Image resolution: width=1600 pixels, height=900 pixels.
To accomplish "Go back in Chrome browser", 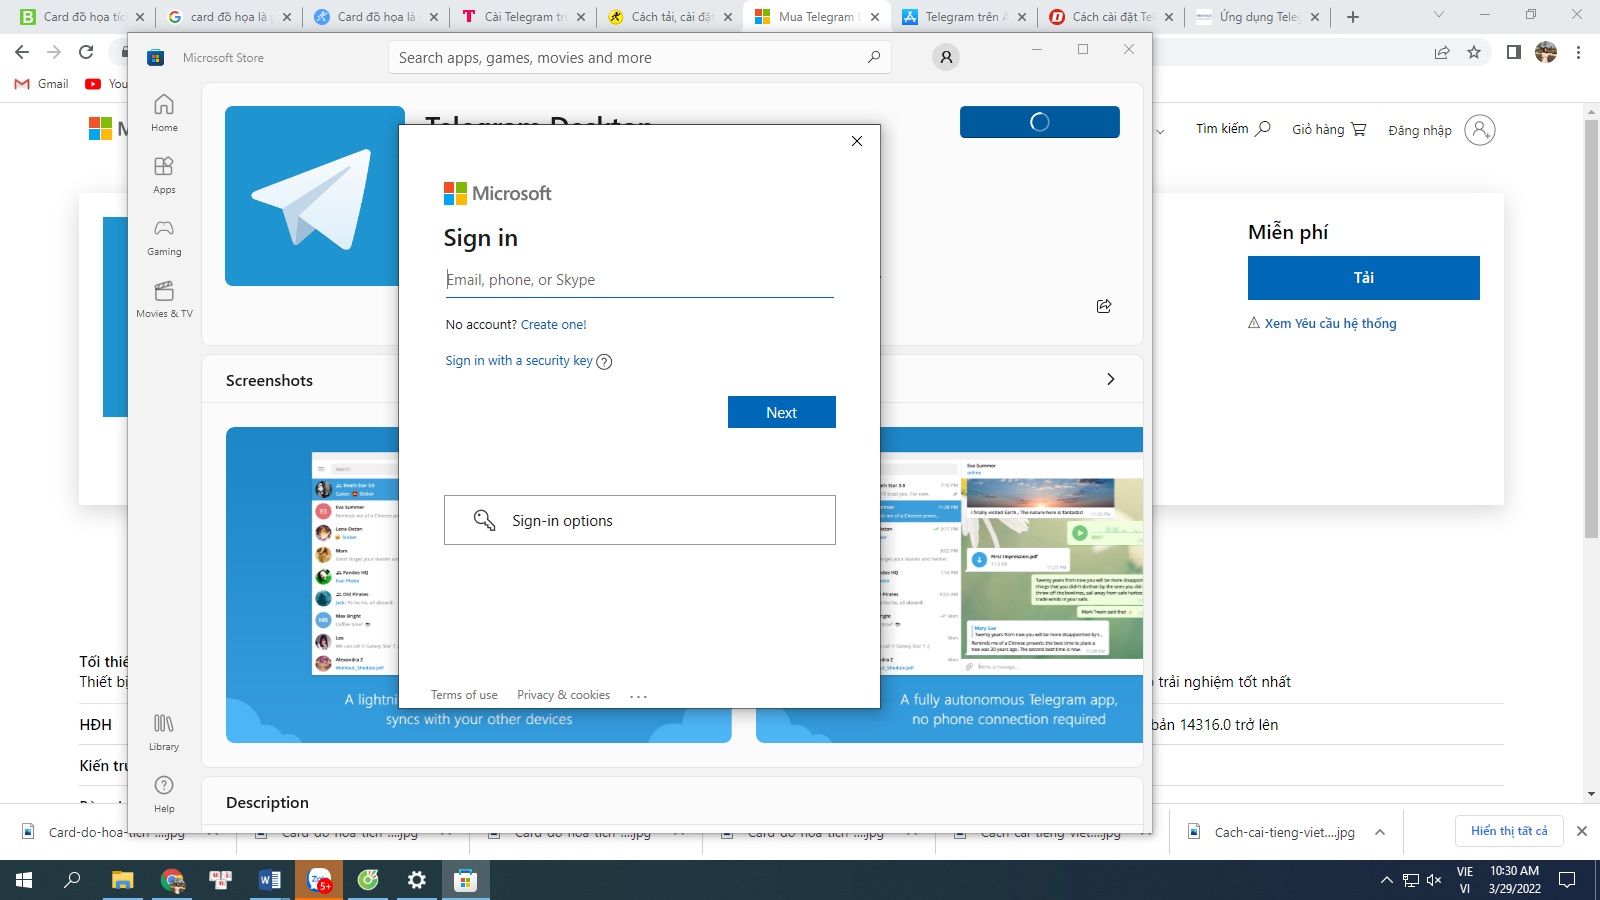I will [x=22, y=52].
